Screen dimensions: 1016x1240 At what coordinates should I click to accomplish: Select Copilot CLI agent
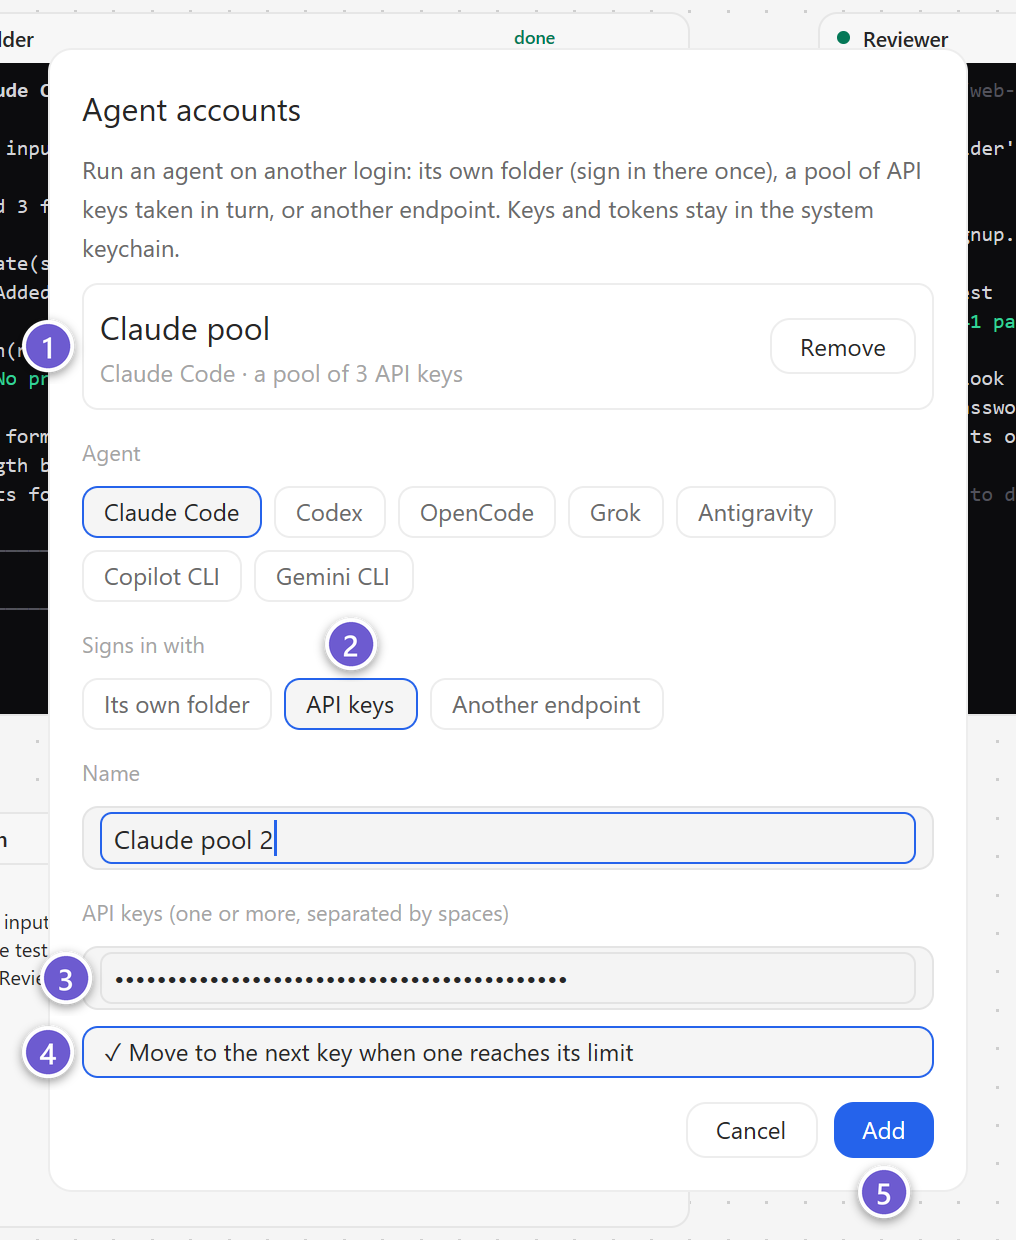pyautogui.click(x=162, y=576)
